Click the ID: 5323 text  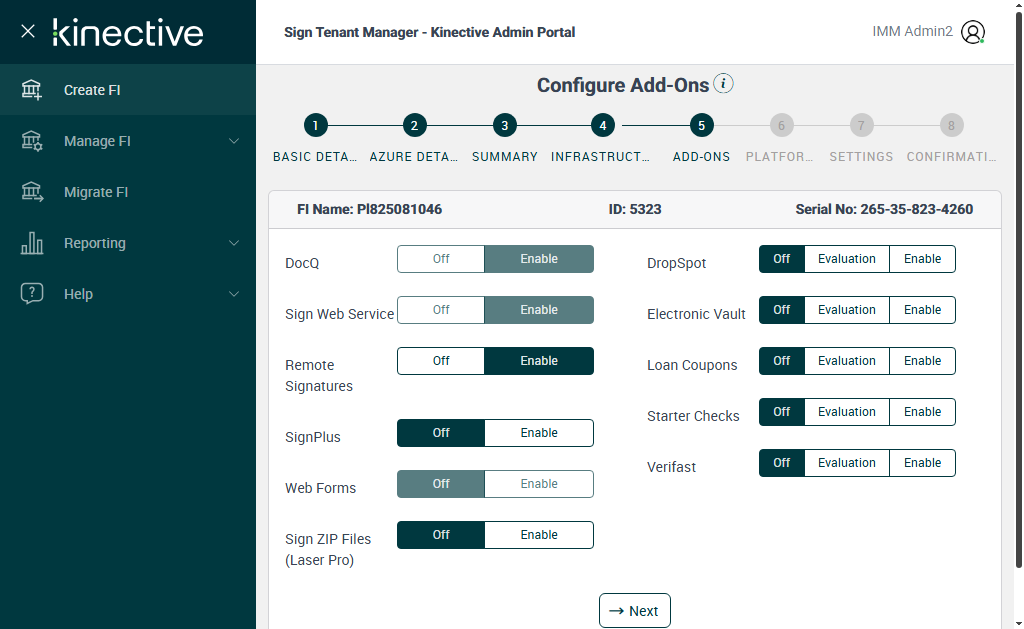[x=635, y=209]
